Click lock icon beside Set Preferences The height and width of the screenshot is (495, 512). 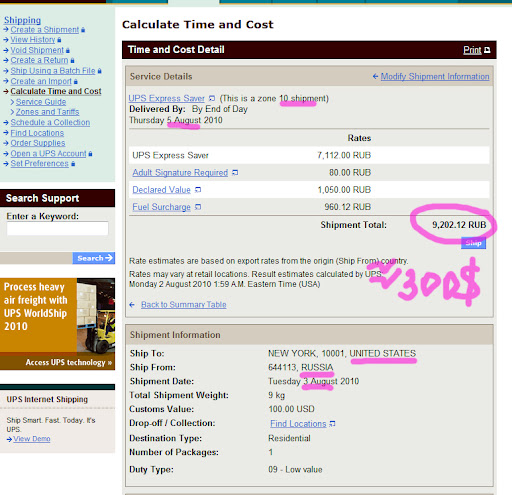click(x=73, y=164)
